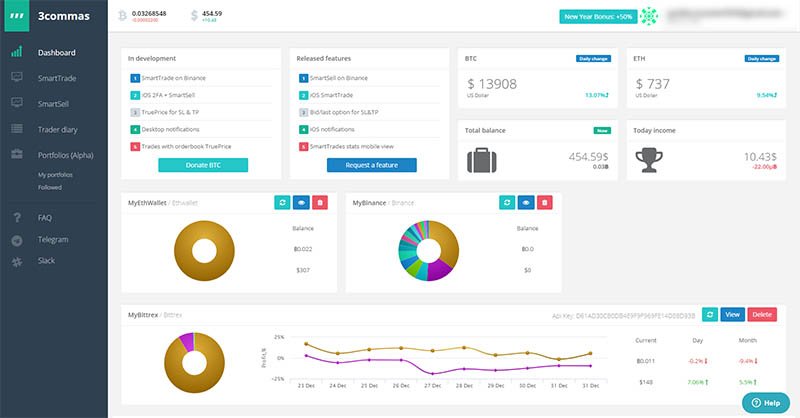Click the New Year Bonus +50% banner
The image size is (800, 418).
(x=598, y=16)
